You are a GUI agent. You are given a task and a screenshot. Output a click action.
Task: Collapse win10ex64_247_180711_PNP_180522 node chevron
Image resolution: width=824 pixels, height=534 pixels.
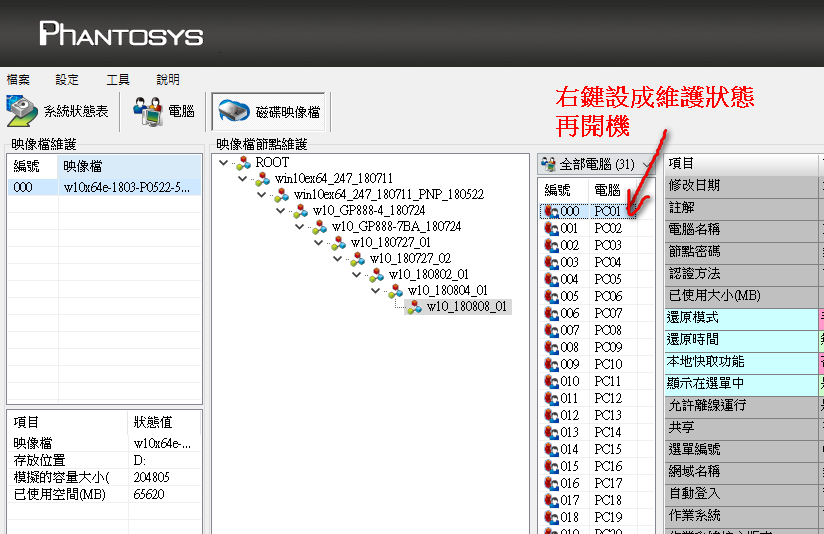[261, 194]
